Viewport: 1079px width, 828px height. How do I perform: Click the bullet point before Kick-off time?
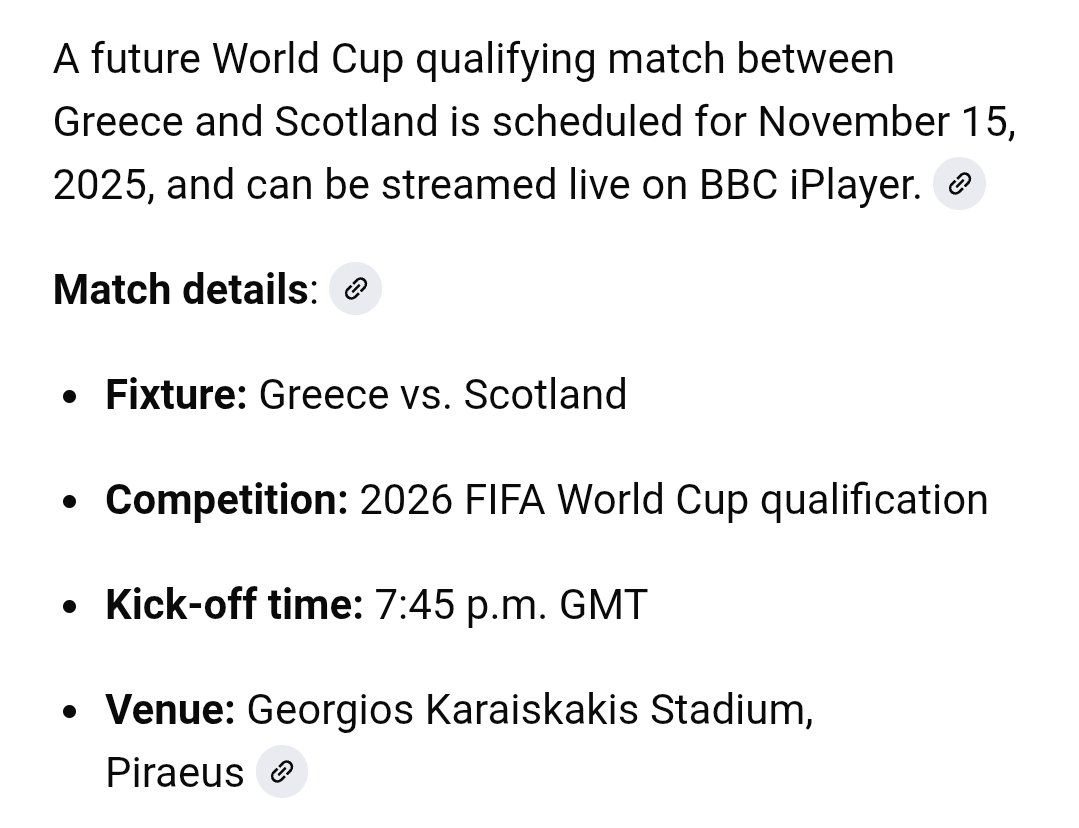click(x=69, y=607)
